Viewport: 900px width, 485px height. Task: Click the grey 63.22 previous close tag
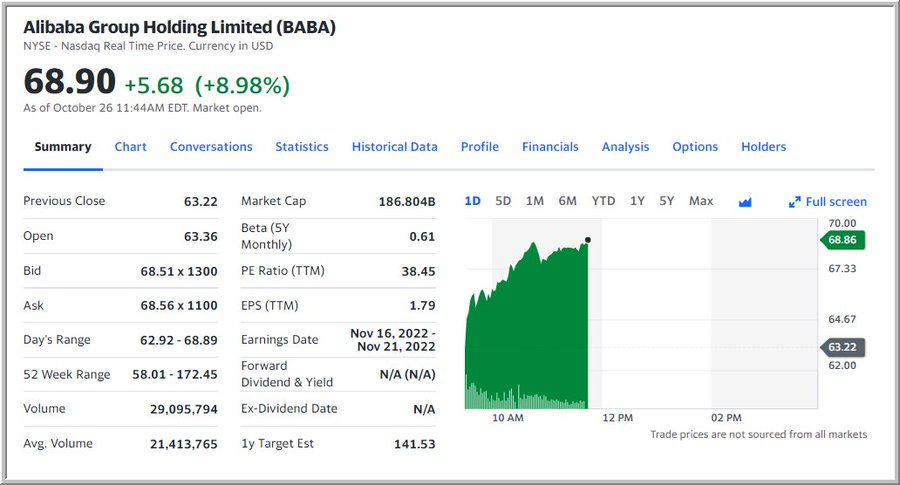pyautogui.click(x=843, y=347)
